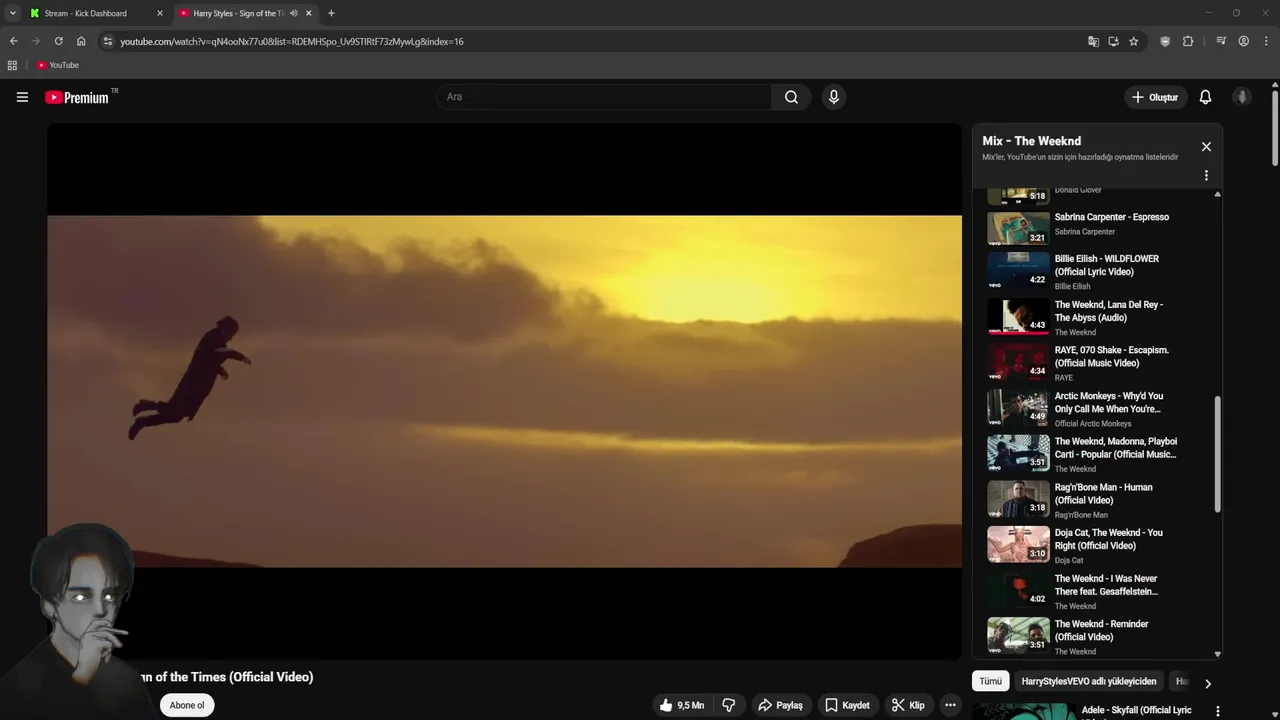Create a clip with the Klip button
Screen dimensions: 1280x720
click(x=908, y=705)
